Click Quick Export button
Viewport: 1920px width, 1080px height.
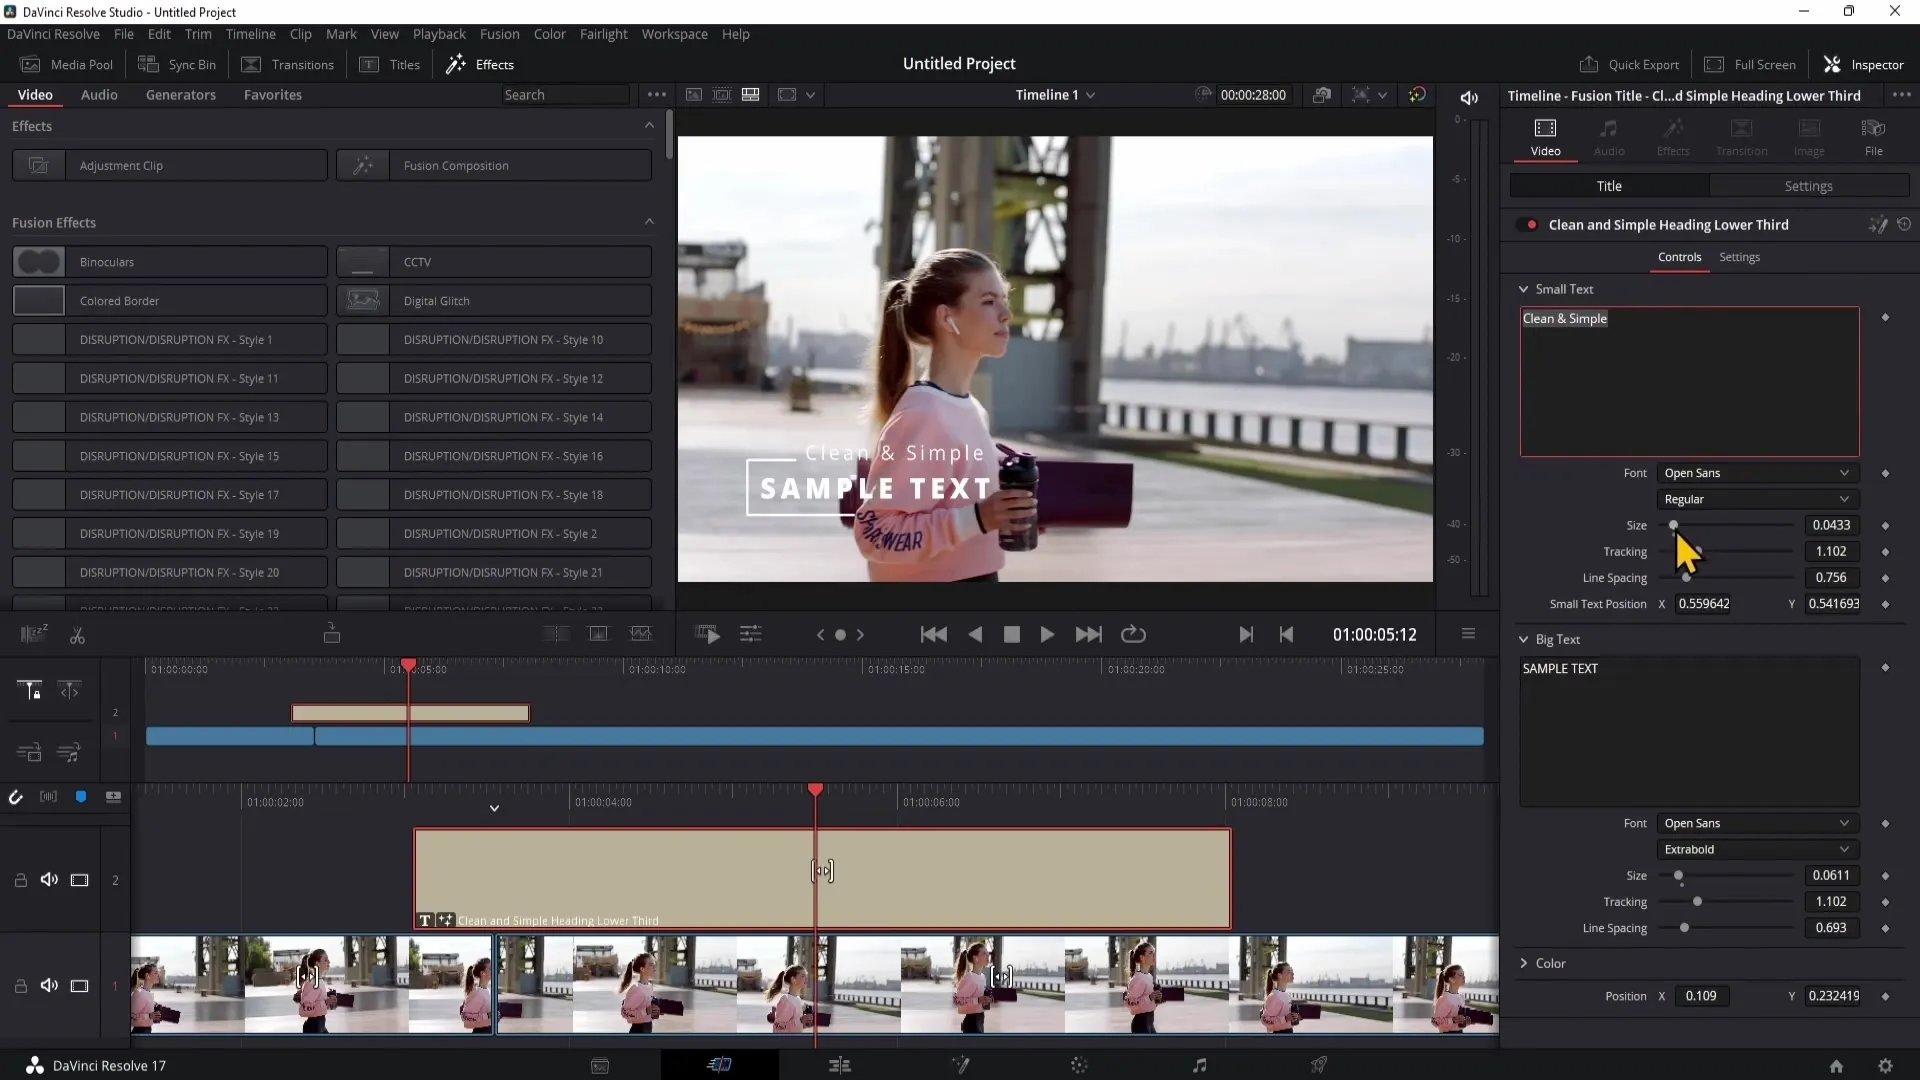1631,63
